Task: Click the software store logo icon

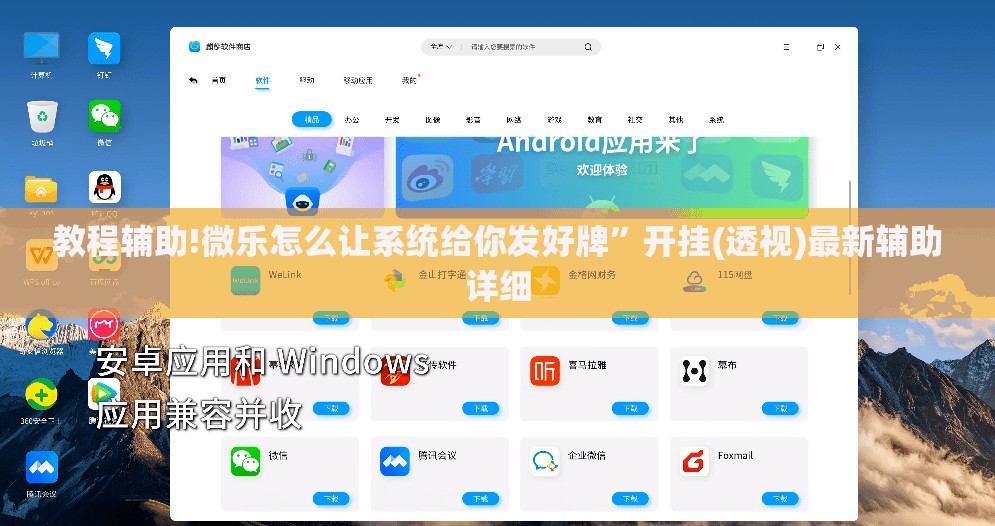Action: pyautogui.click(x=194, y=46)
